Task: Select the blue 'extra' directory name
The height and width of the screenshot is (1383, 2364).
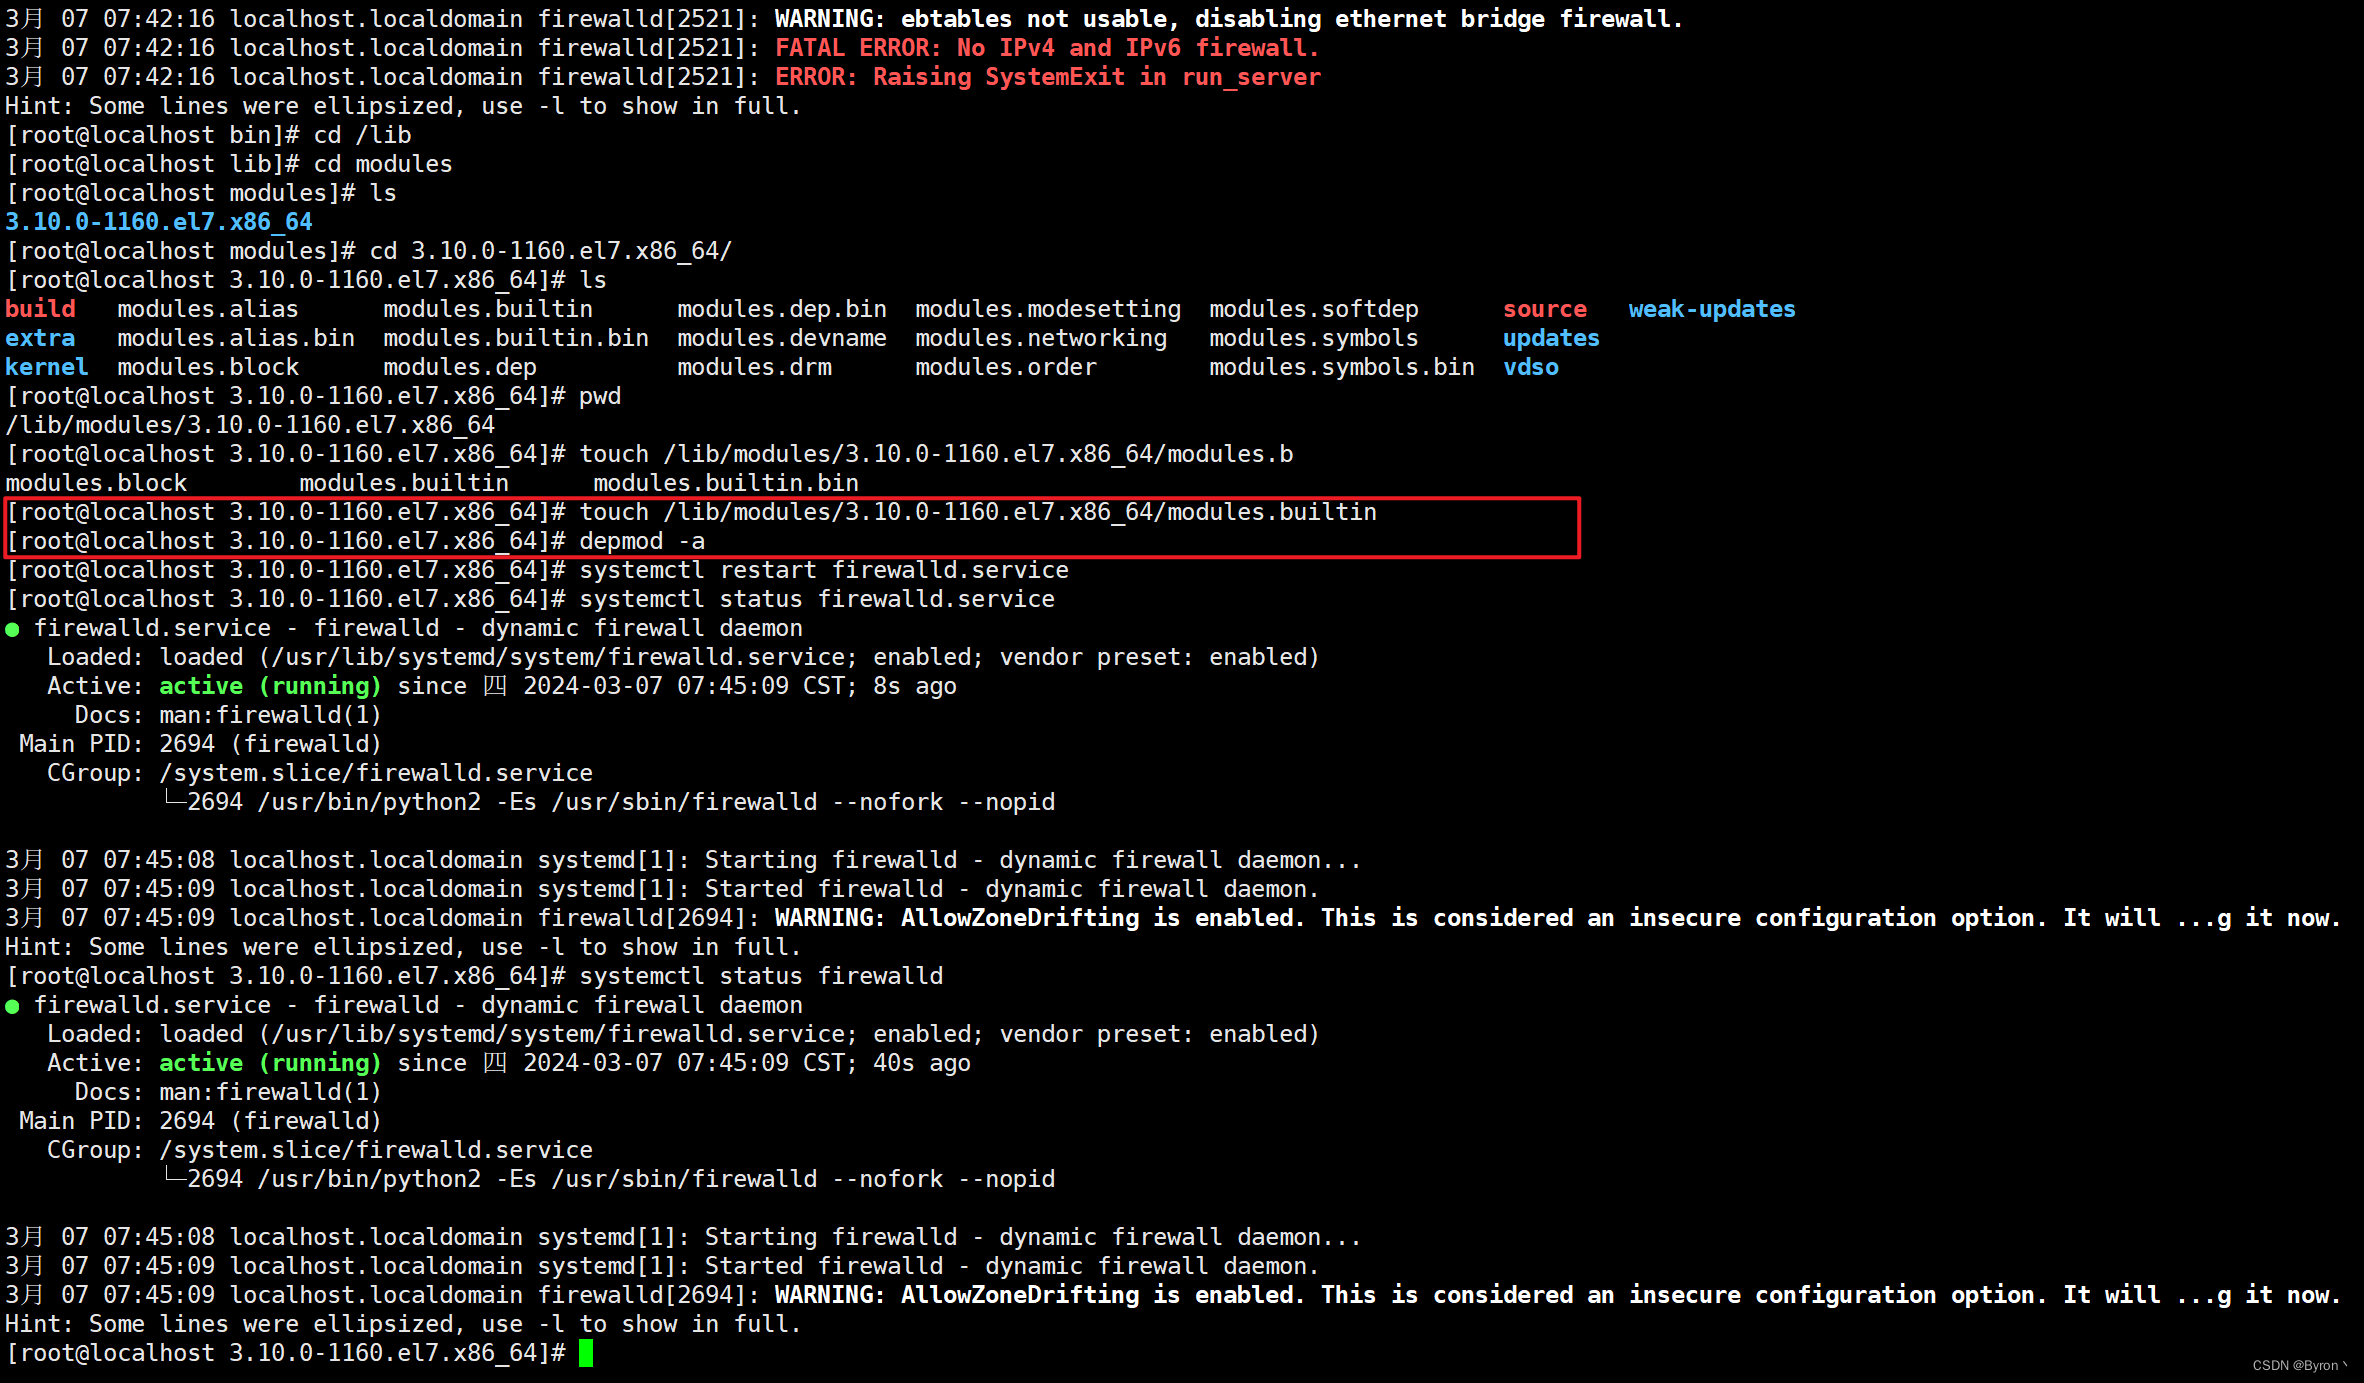Action: (40, 338)
